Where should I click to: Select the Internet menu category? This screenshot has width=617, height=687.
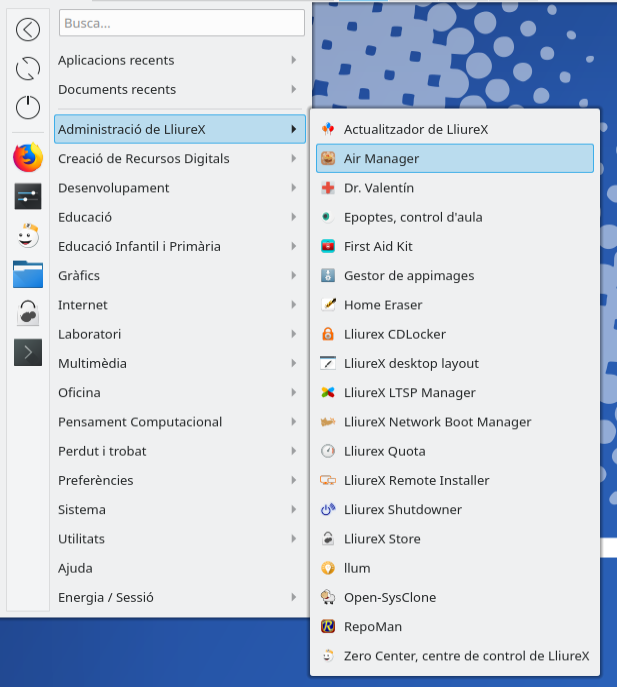[83, 305]
